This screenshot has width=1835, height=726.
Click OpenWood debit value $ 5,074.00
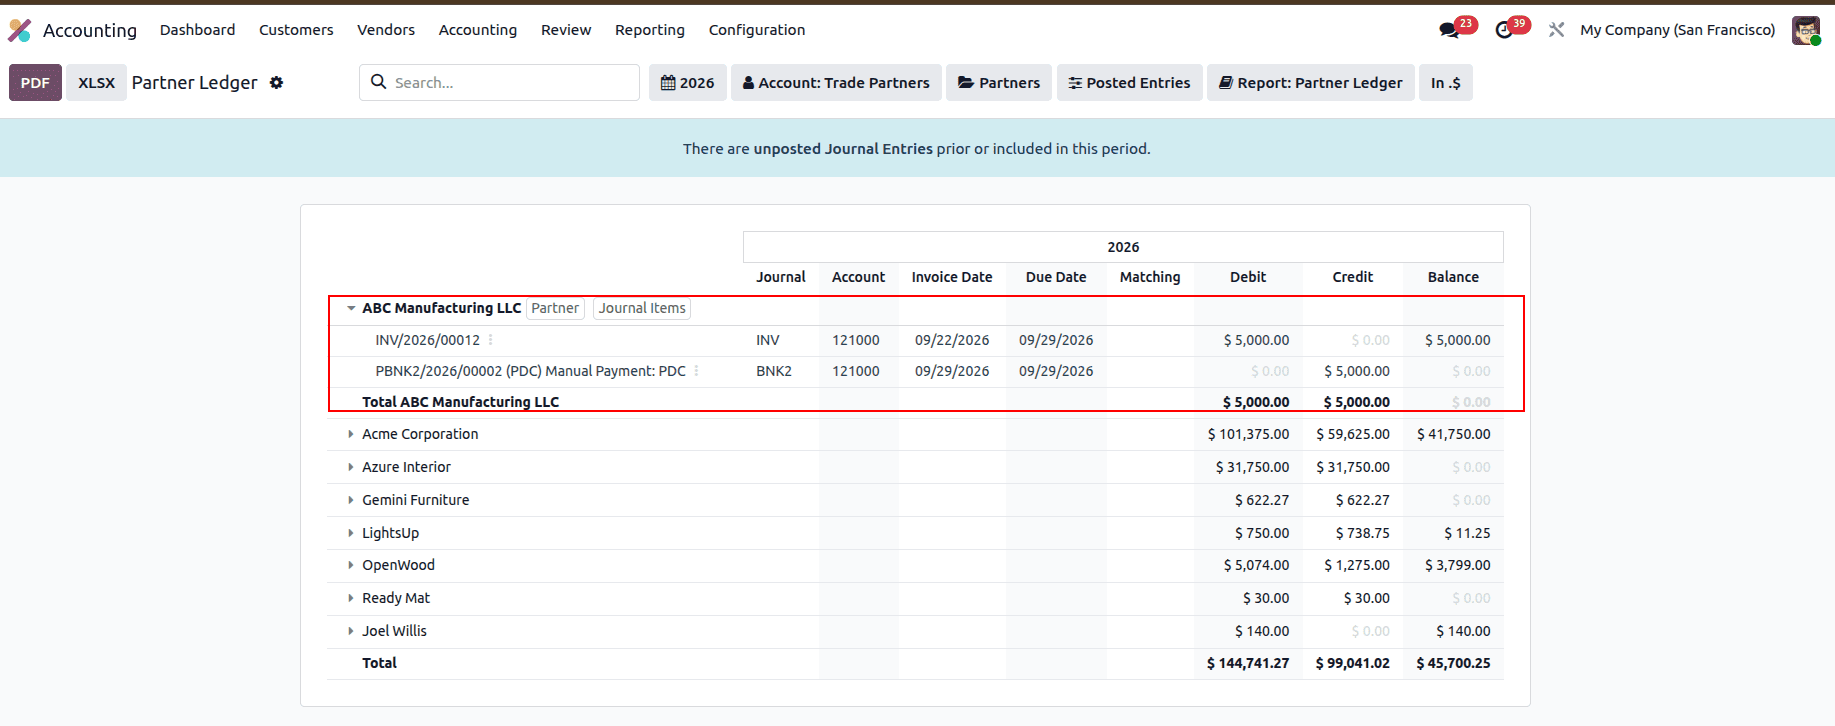(1256, 565)
